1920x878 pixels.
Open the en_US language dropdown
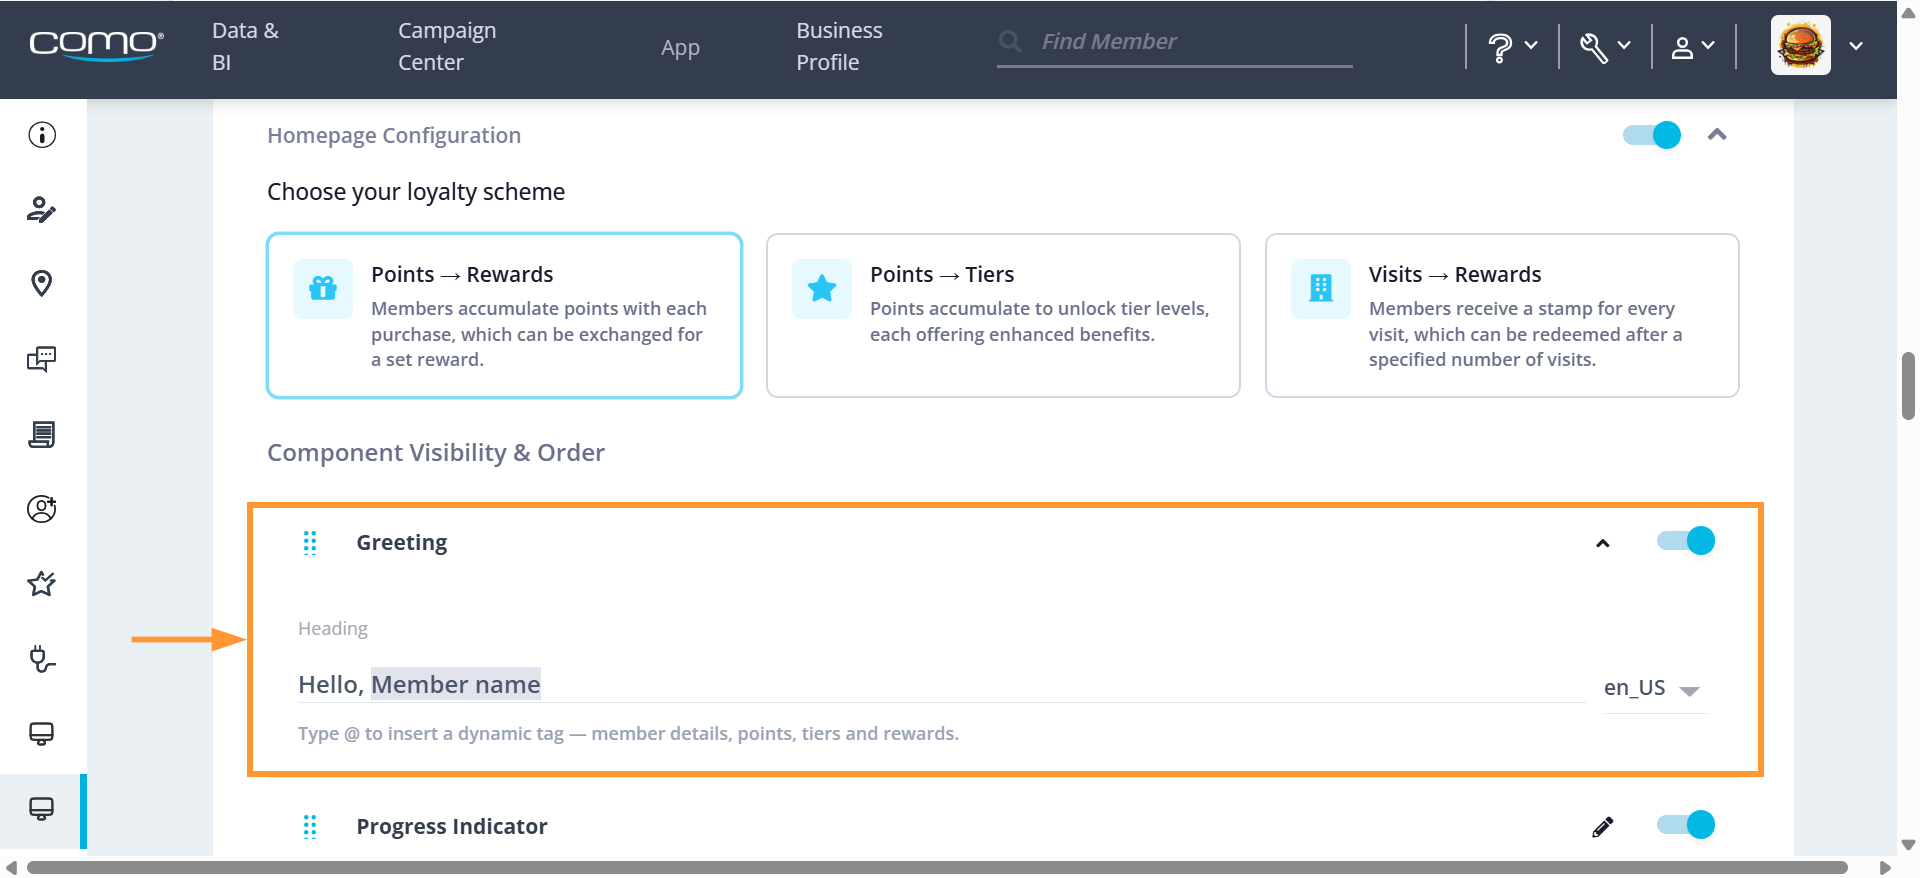(x=1656, y=688)
